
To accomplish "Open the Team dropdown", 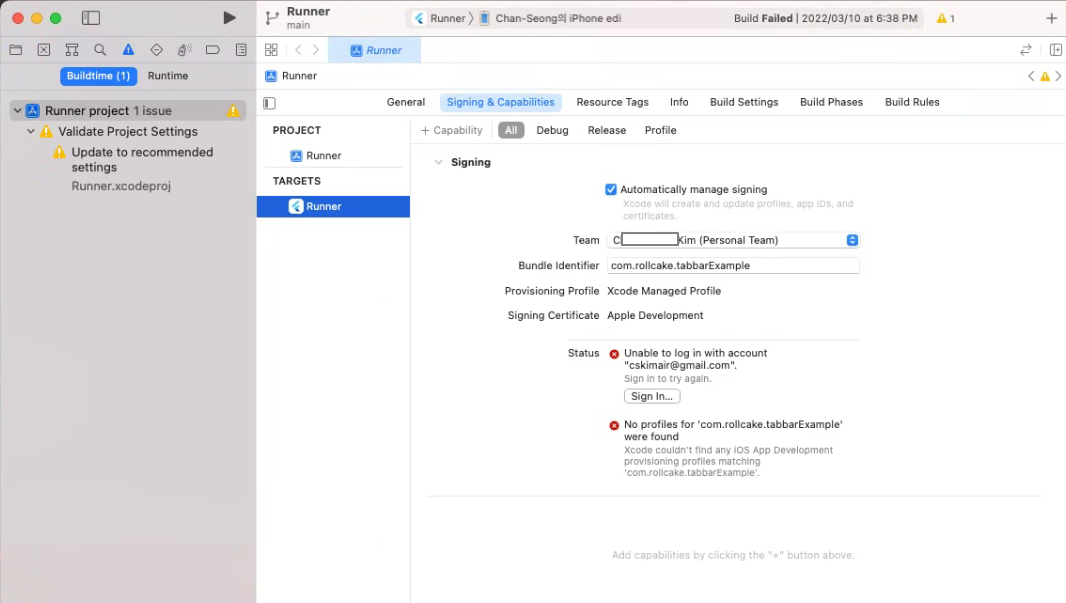I will pos(733,240).
